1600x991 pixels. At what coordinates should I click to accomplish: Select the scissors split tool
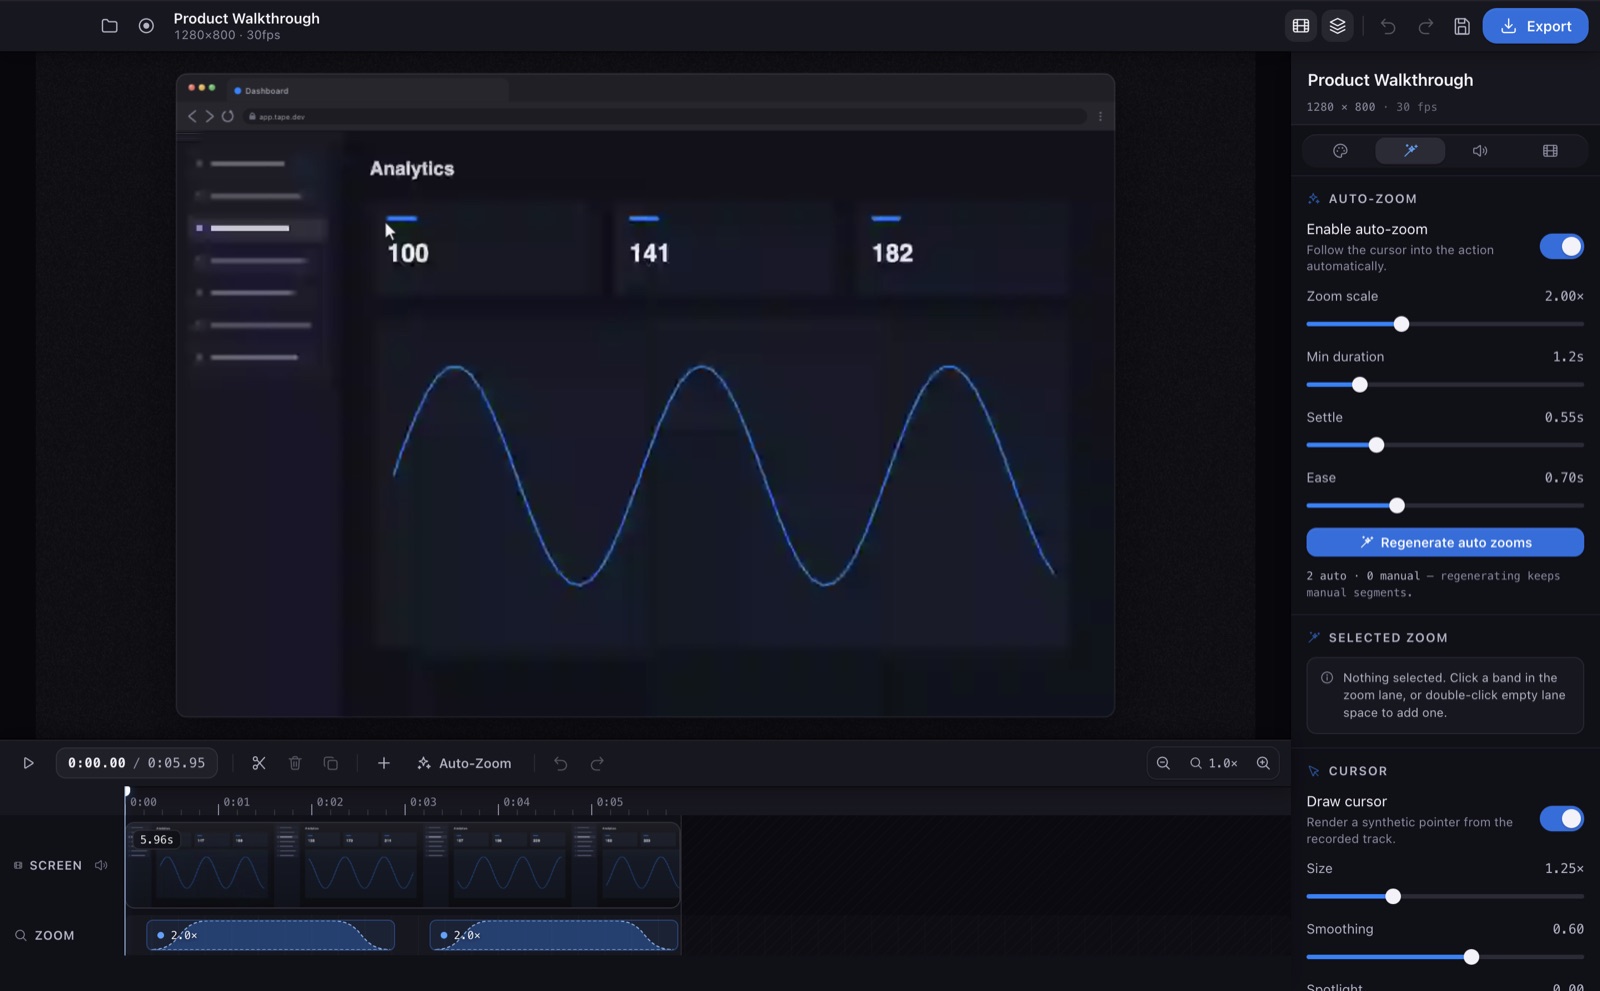pyautogui.click(x=259, y=763)
